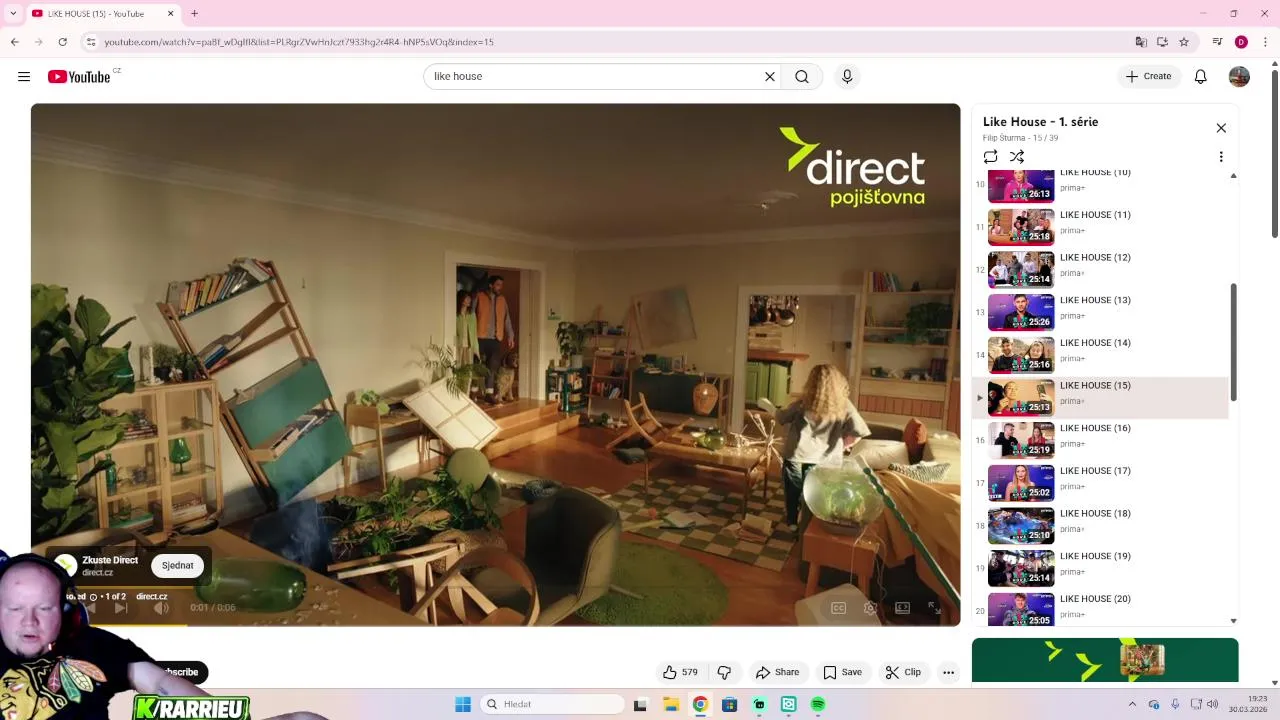Open the Direct pojišťovna companion banner

pos(1105,660)
